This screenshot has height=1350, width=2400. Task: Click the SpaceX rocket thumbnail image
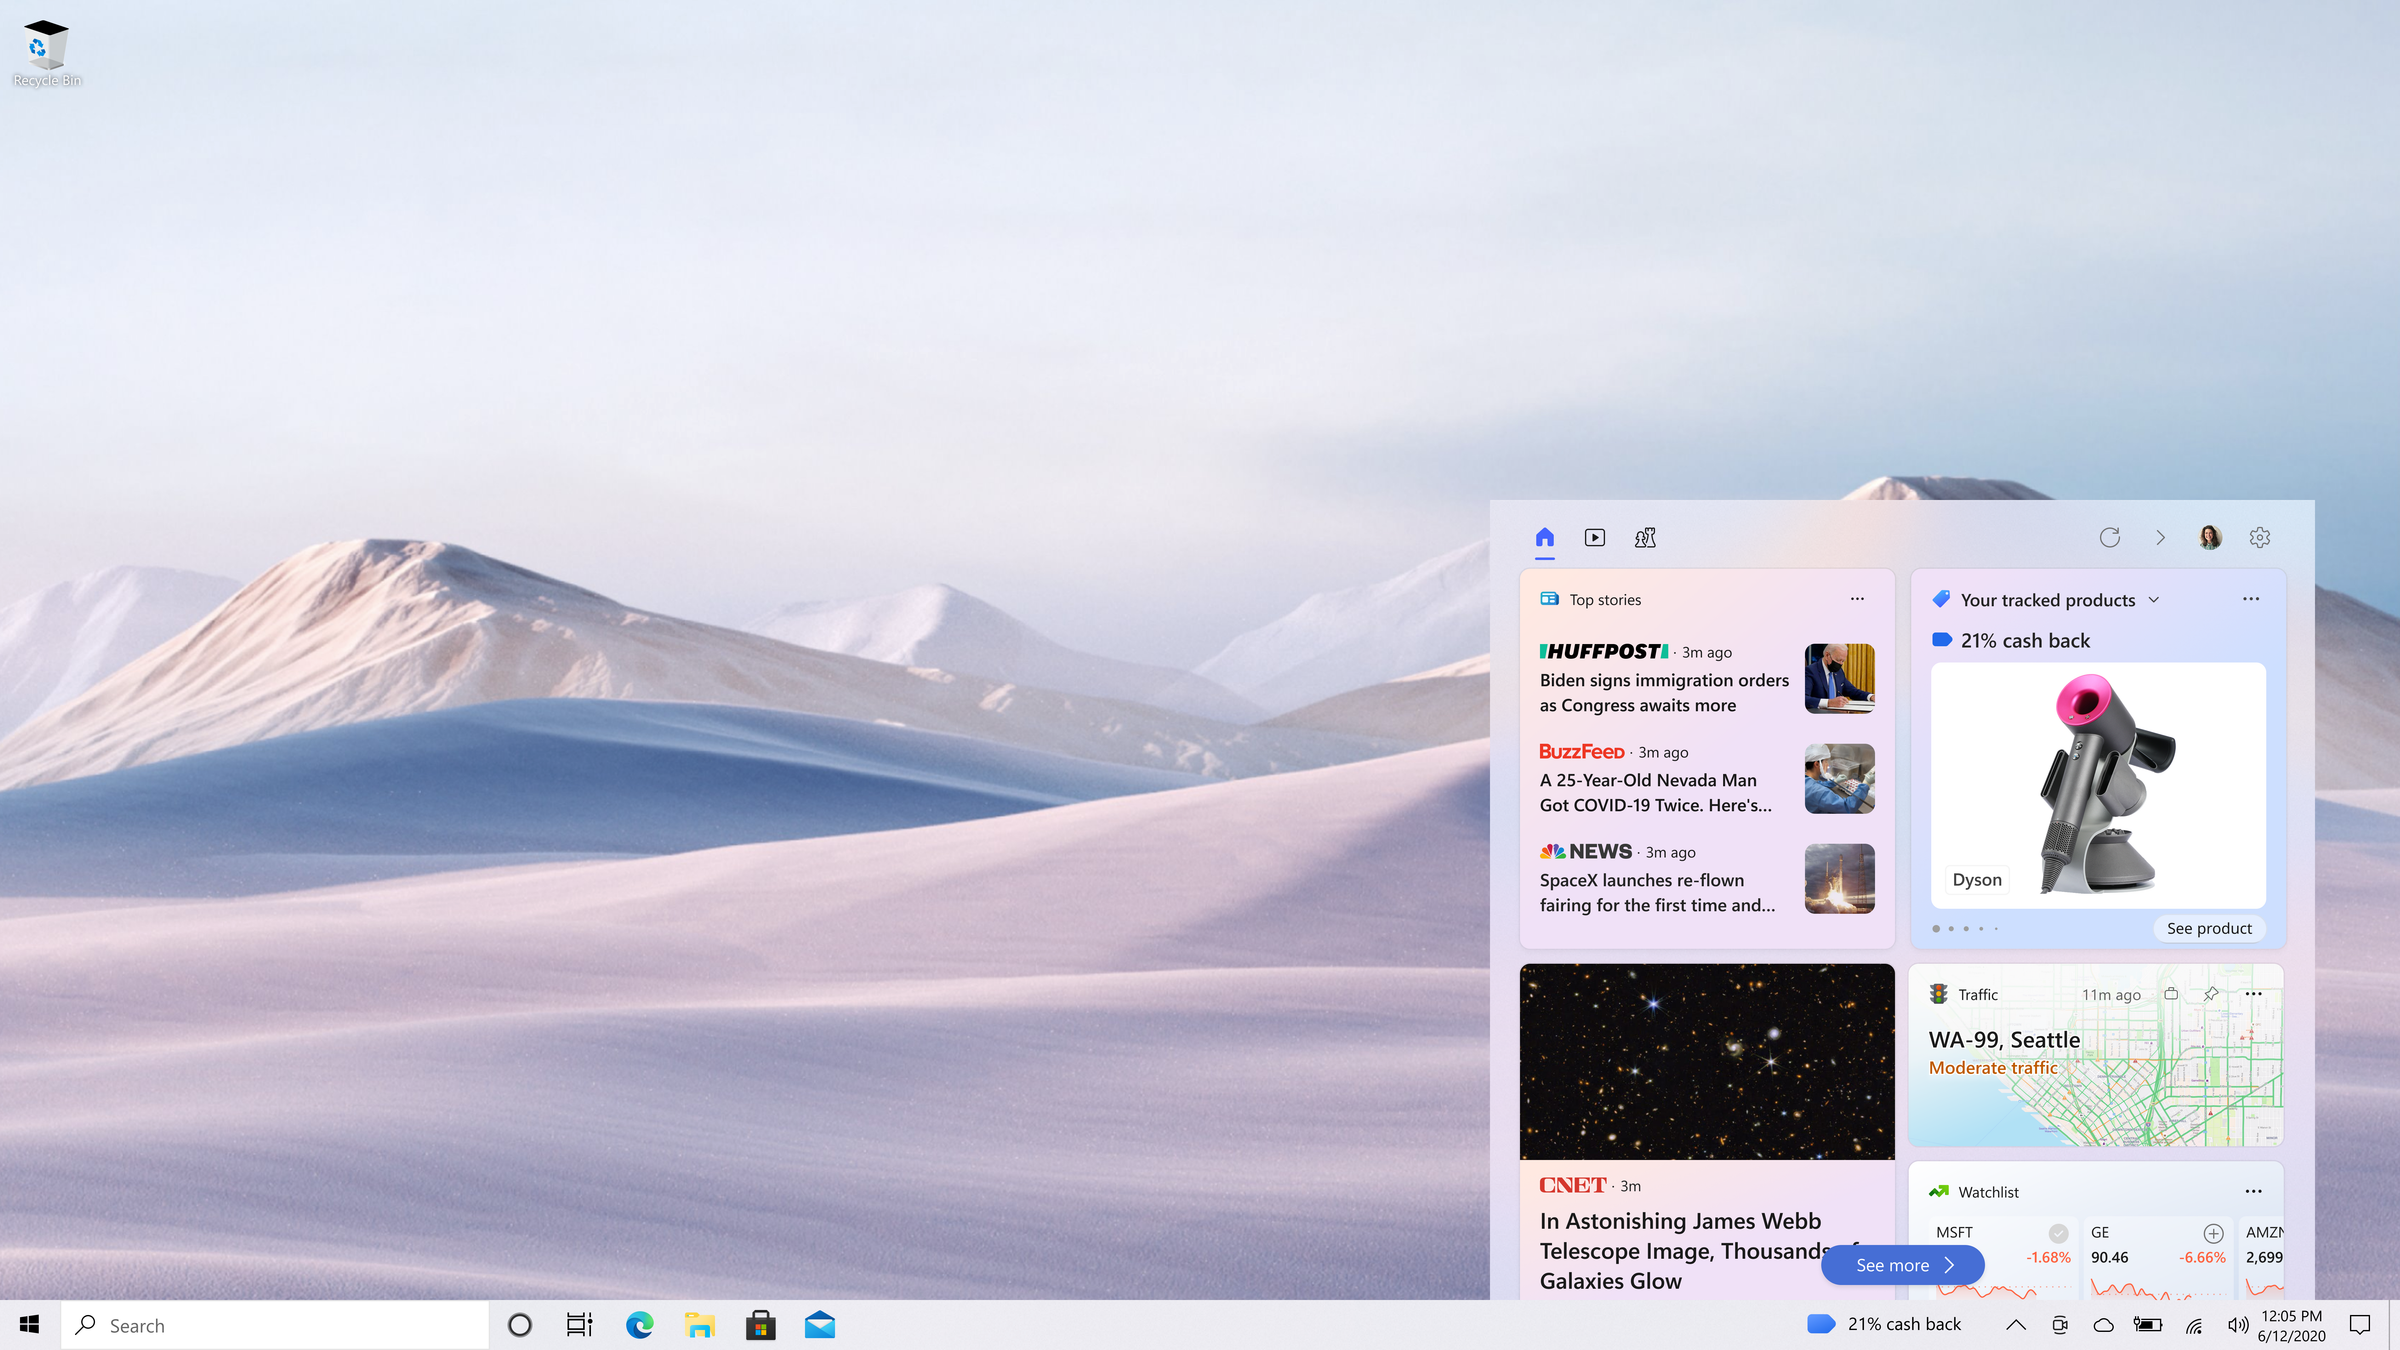(1840, 878)
